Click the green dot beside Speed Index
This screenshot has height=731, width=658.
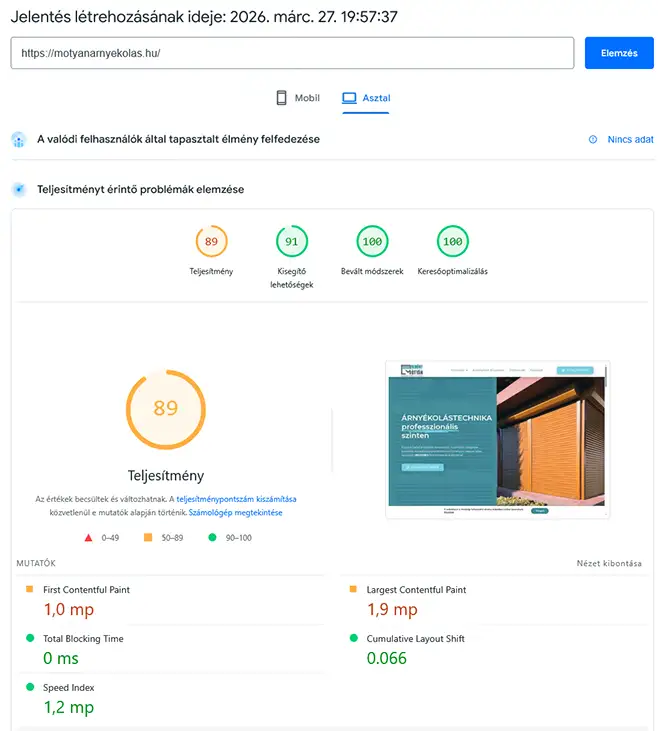(x=30, y=687)
